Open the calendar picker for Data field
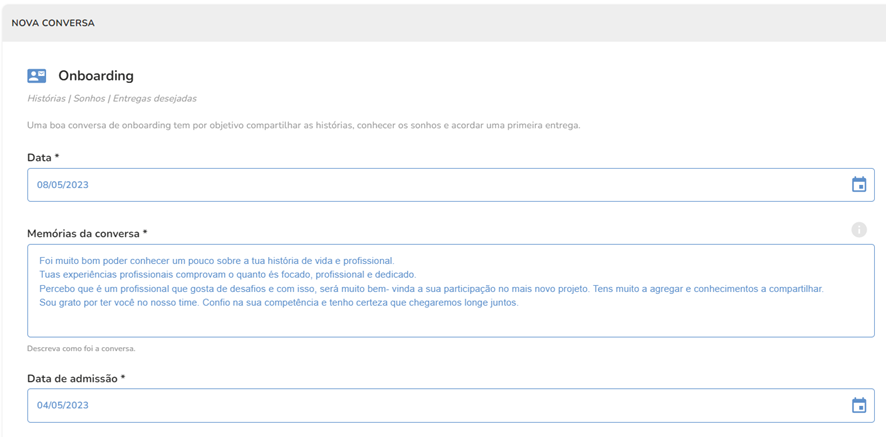Image resolution: width=886 pixels, height=437 pixels. [858, 185]
